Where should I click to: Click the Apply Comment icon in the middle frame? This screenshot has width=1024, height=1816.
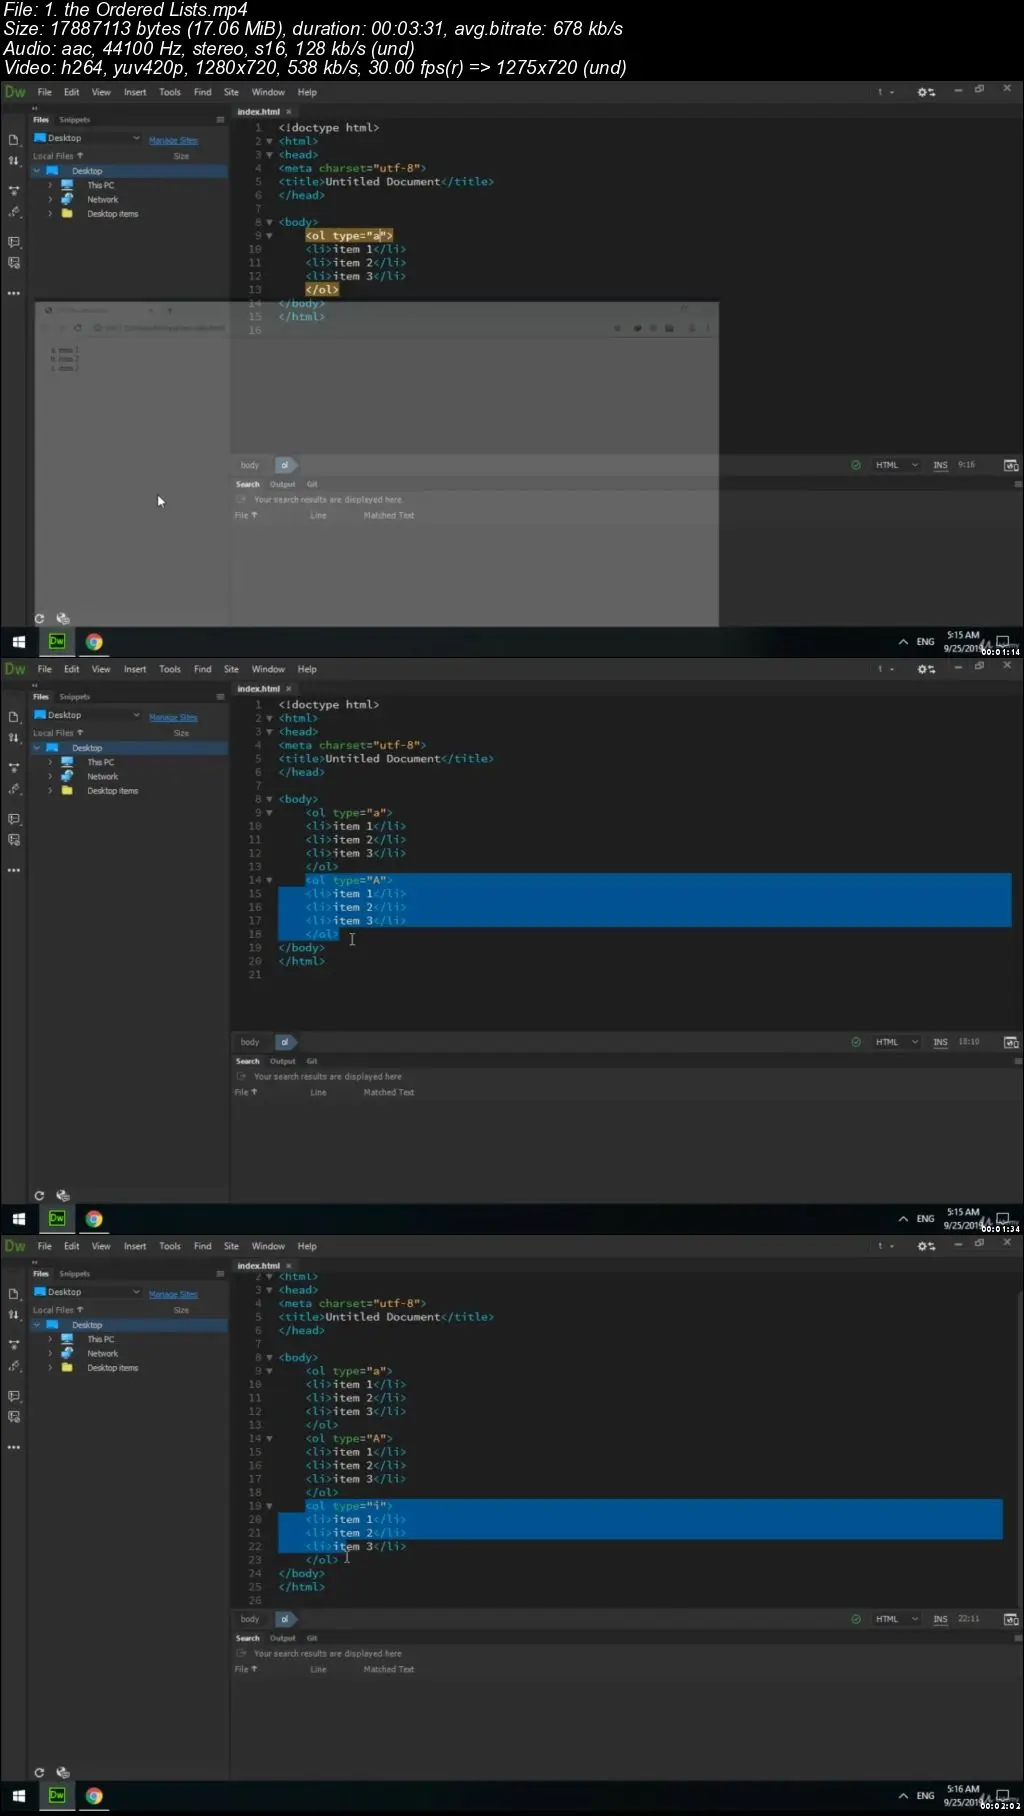pyautogui.click(x=14, y=819)
